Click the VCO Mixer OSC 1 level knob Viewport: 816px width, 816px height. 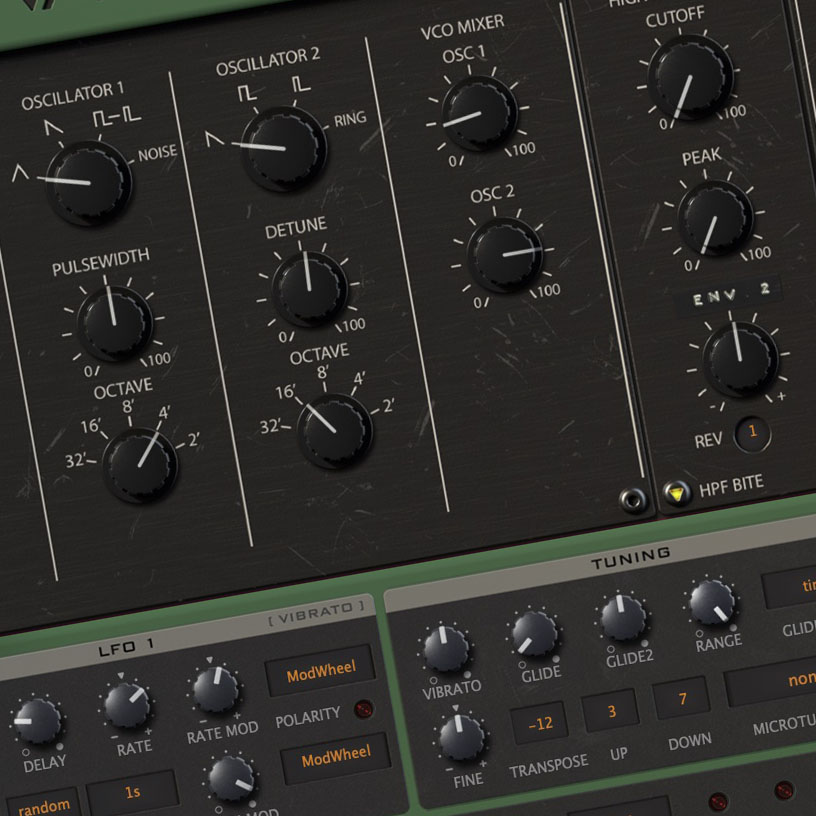pyautogui.click(x=479, y=113)
